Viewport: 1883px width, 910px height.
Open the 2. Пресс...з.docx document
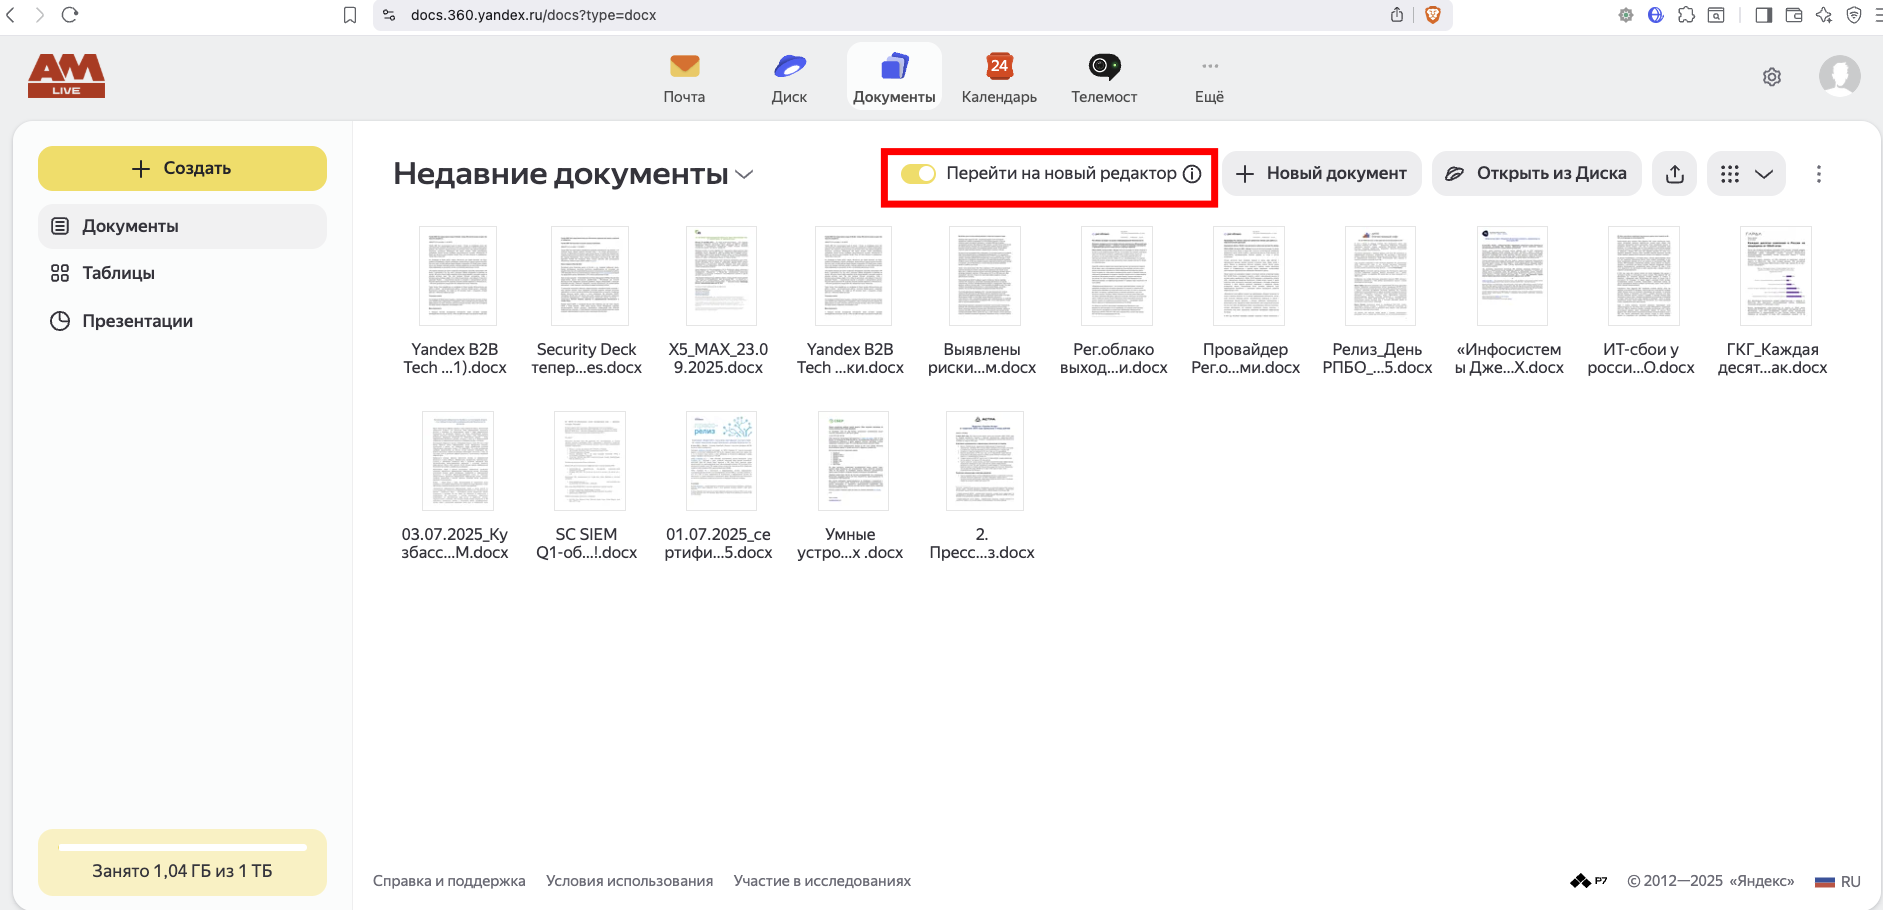(983, 486)
